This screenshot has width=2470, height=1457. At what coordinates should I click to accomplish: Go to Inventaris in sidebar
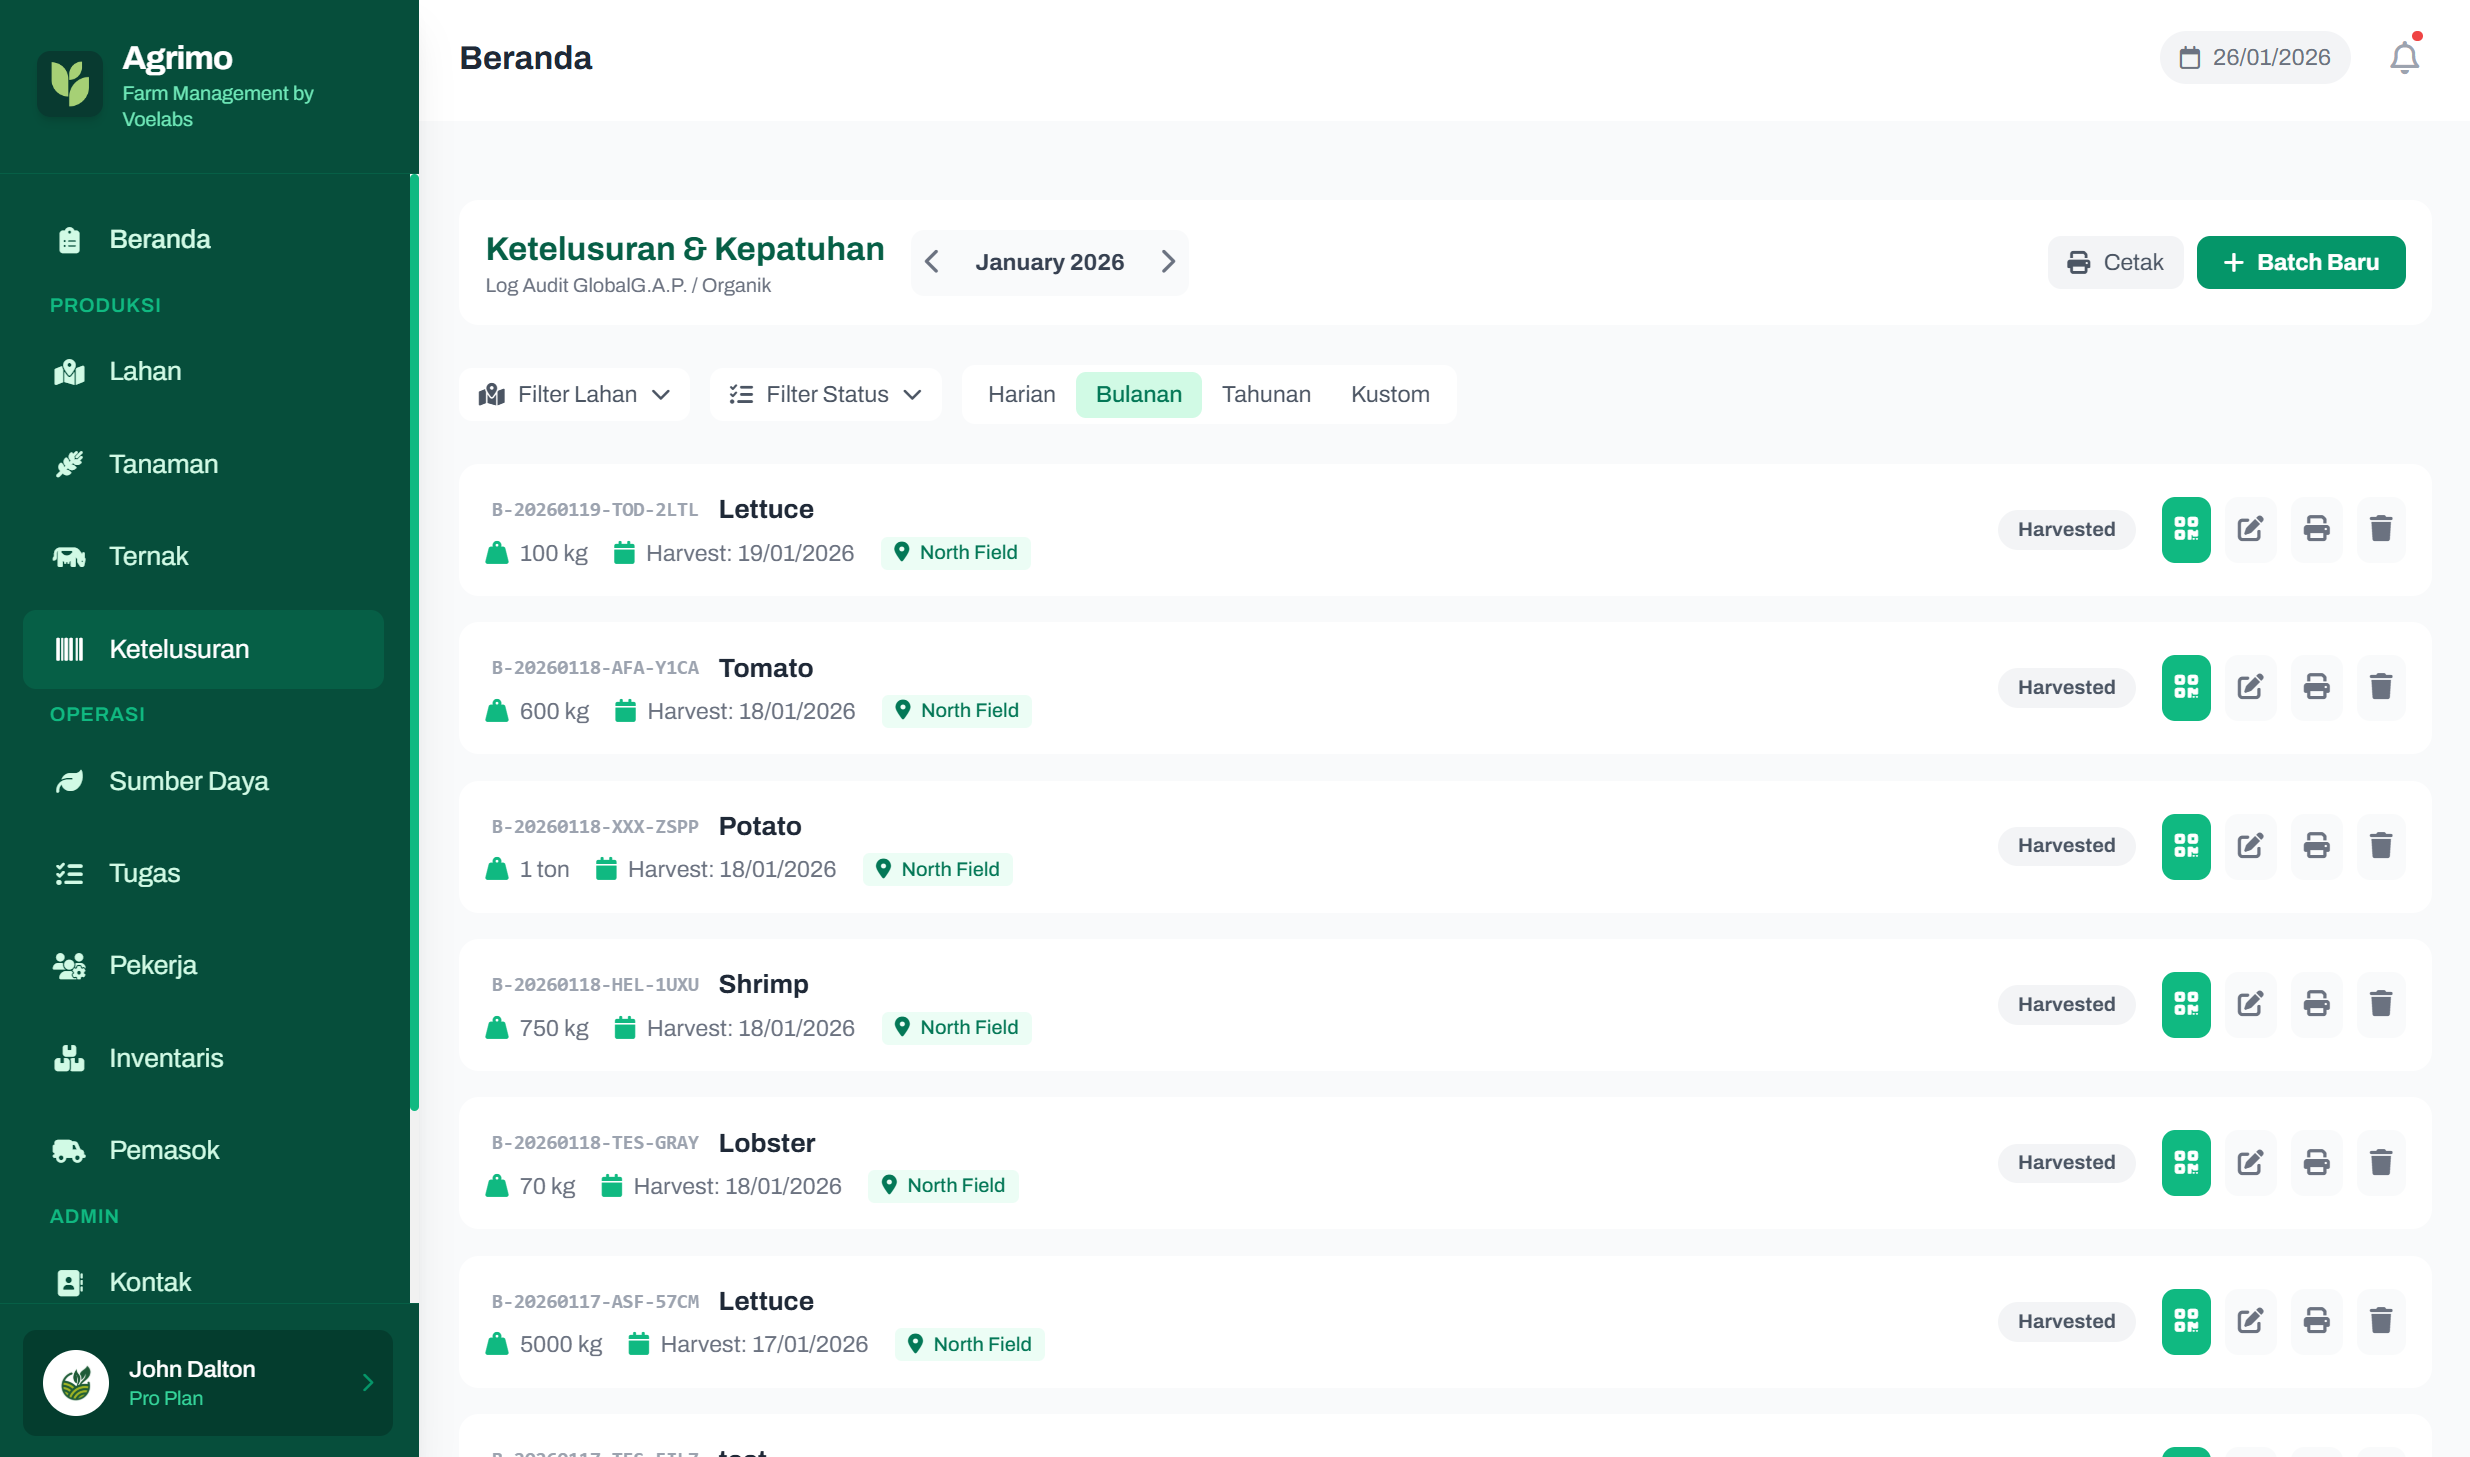click(166, 1058)
